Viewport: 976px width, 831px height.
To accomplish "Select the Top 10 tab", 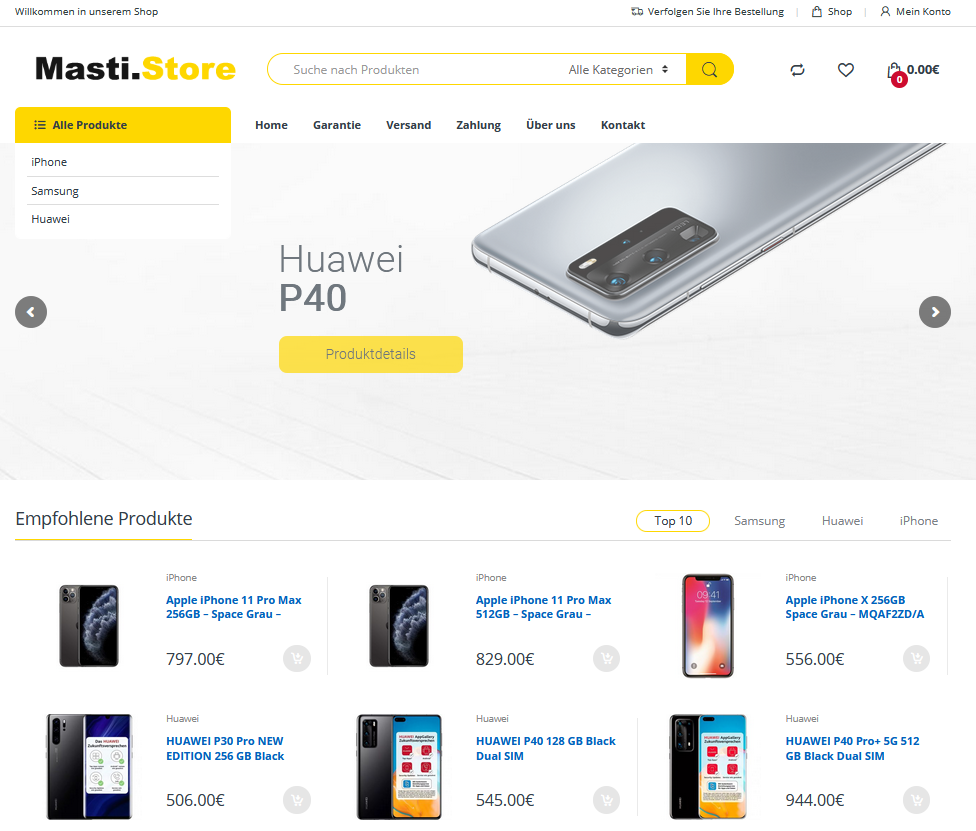I will coord(673,521).
